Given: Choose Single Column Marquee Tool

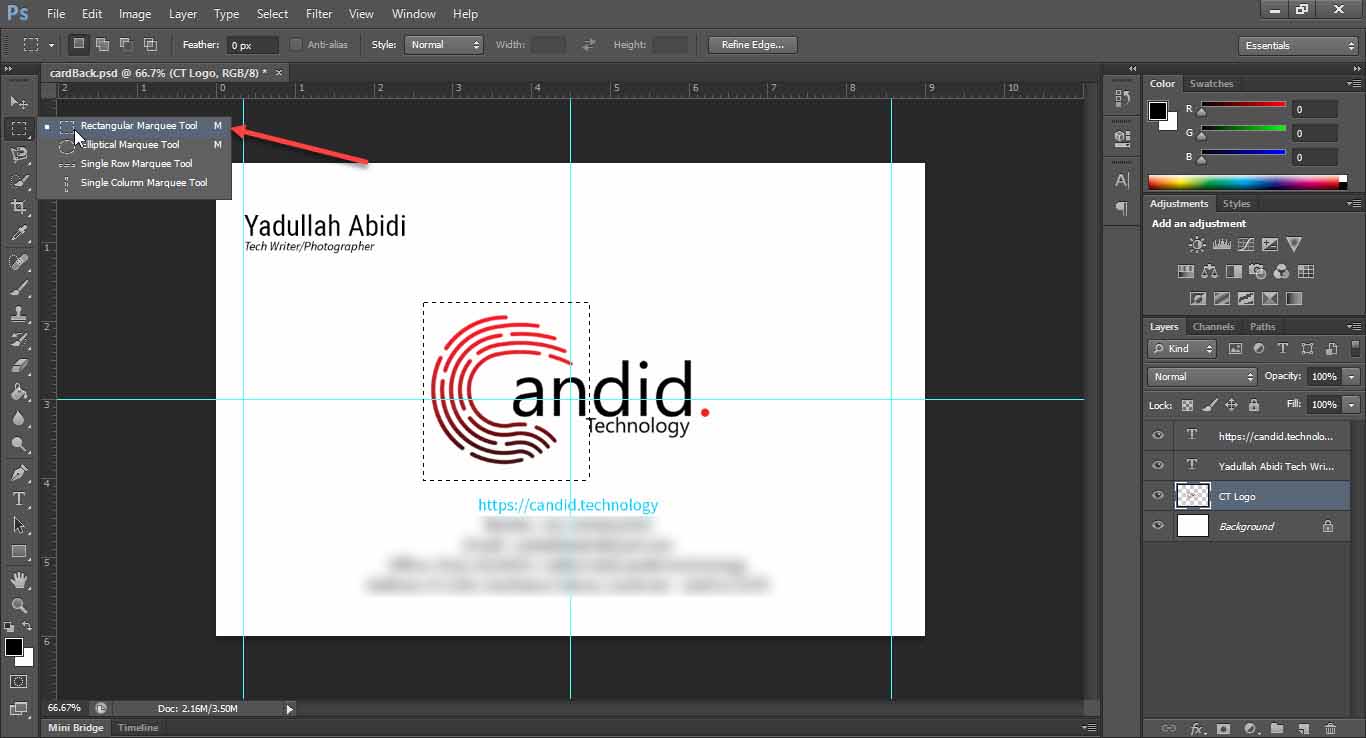Looking at the screenshot, I should [134, 183].
